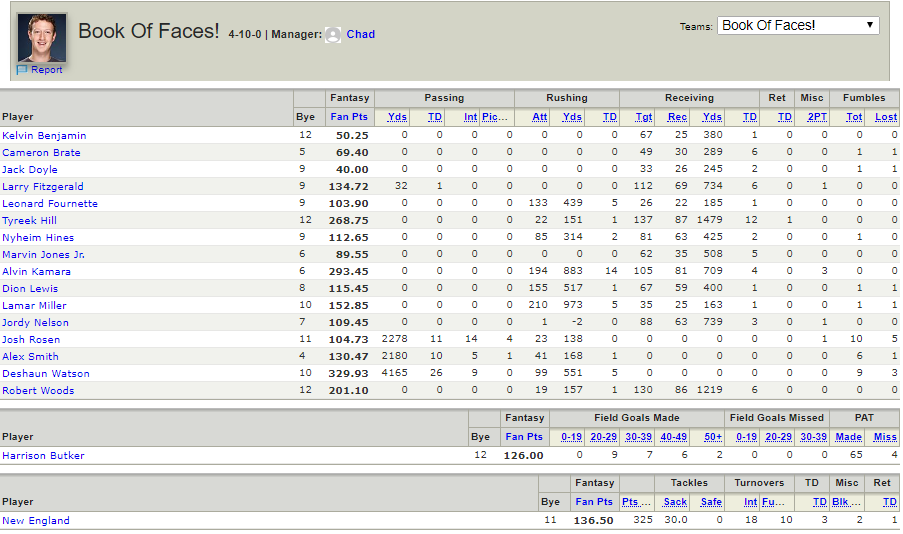Open Larry Fitzgerald's player page
The image size is (903, 534).
43,187
